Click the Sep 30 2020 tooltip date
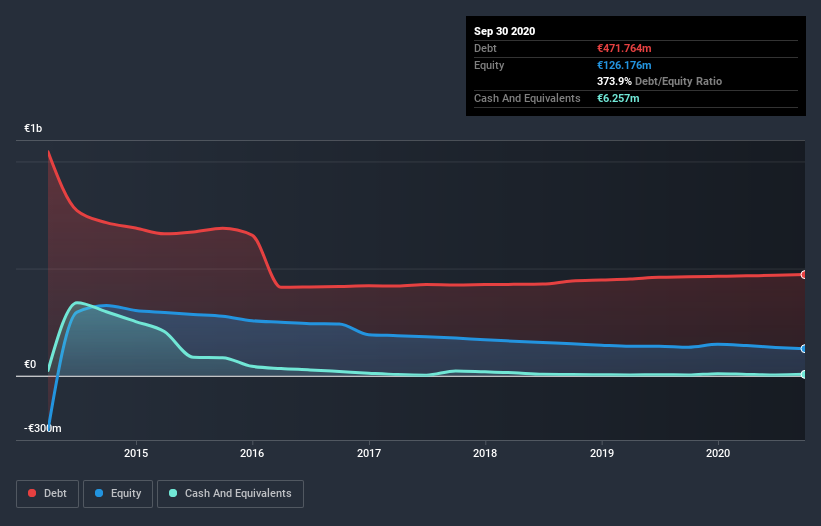Screen dimensions: 821x526 tap(504, 31)
